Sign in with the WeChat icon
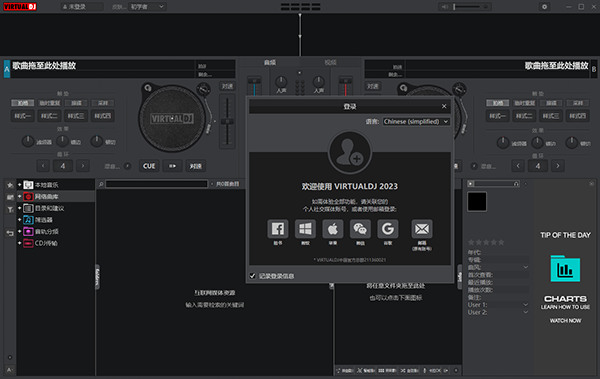This screenshot has width=600, height=379. 360,229
